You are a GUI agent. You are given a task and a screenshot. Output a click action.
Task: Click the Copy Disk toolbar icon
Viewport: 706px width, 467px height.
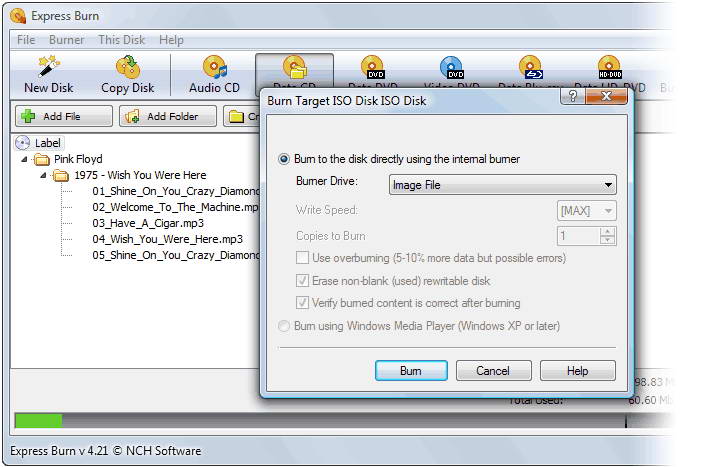[127, 67]
